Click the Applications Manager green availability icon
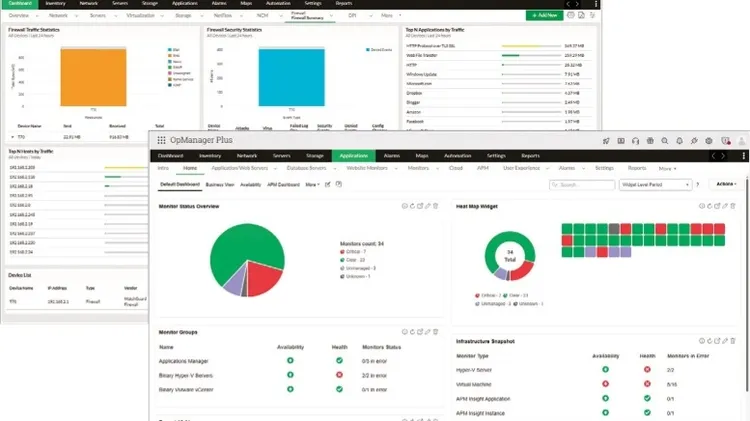This screenshot has height=421, width=750. click(x=290, y=360)
